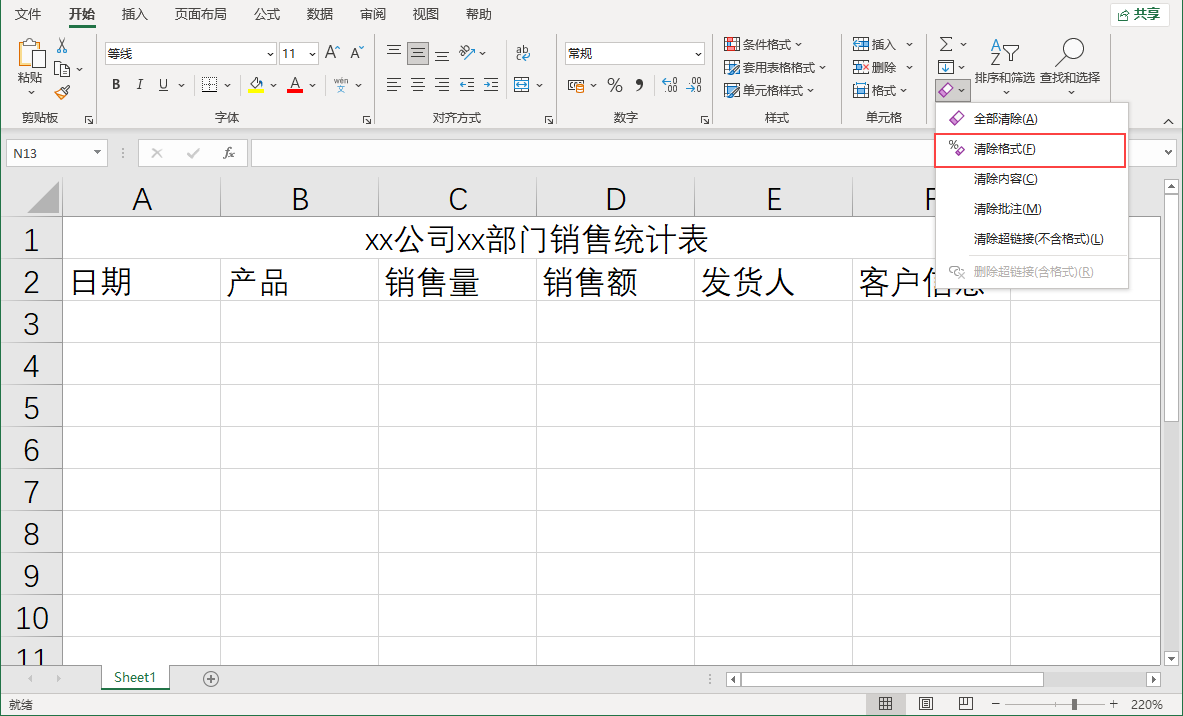1183x716 pixels.
Task: Click top align icon
Action: coord(394,53)
